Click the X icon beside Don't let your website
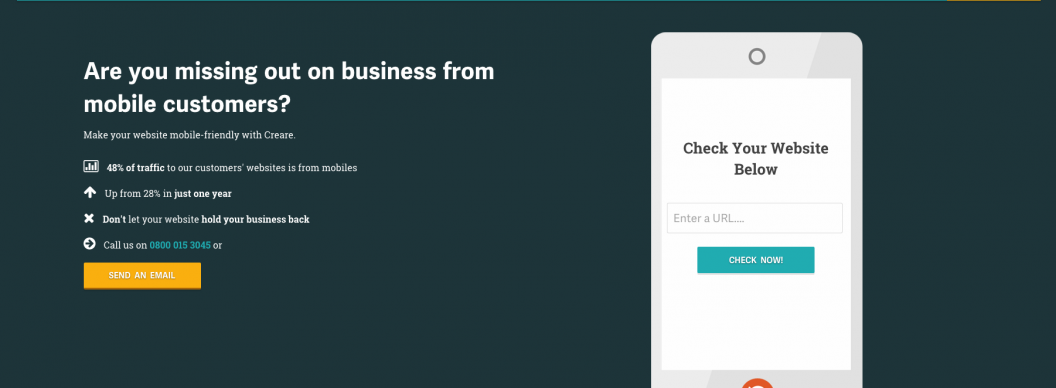This screenshot has height=388, width=1056. [89, 218]
